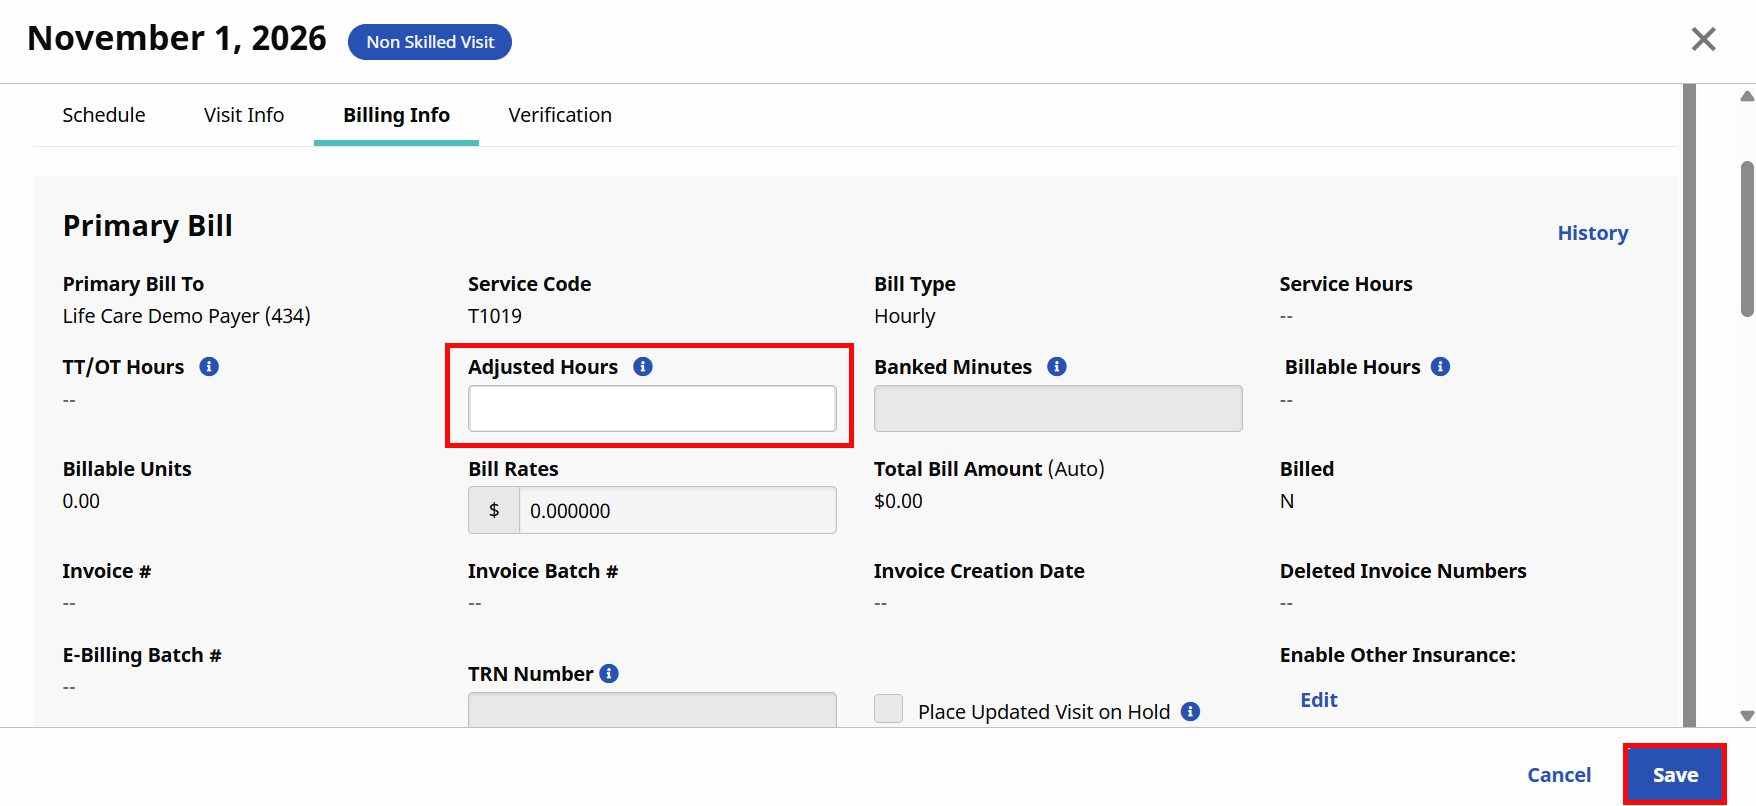1756x806 pixels.
Task: Click TRN Number info icon
Action: [x=609, y=674]
